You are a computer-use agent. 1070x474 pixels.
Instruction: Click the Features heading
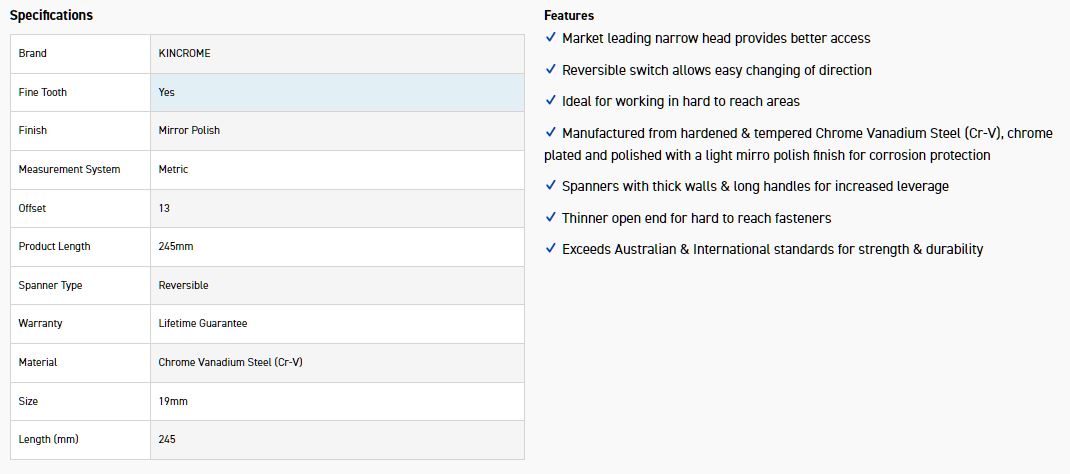click(569, 15)
